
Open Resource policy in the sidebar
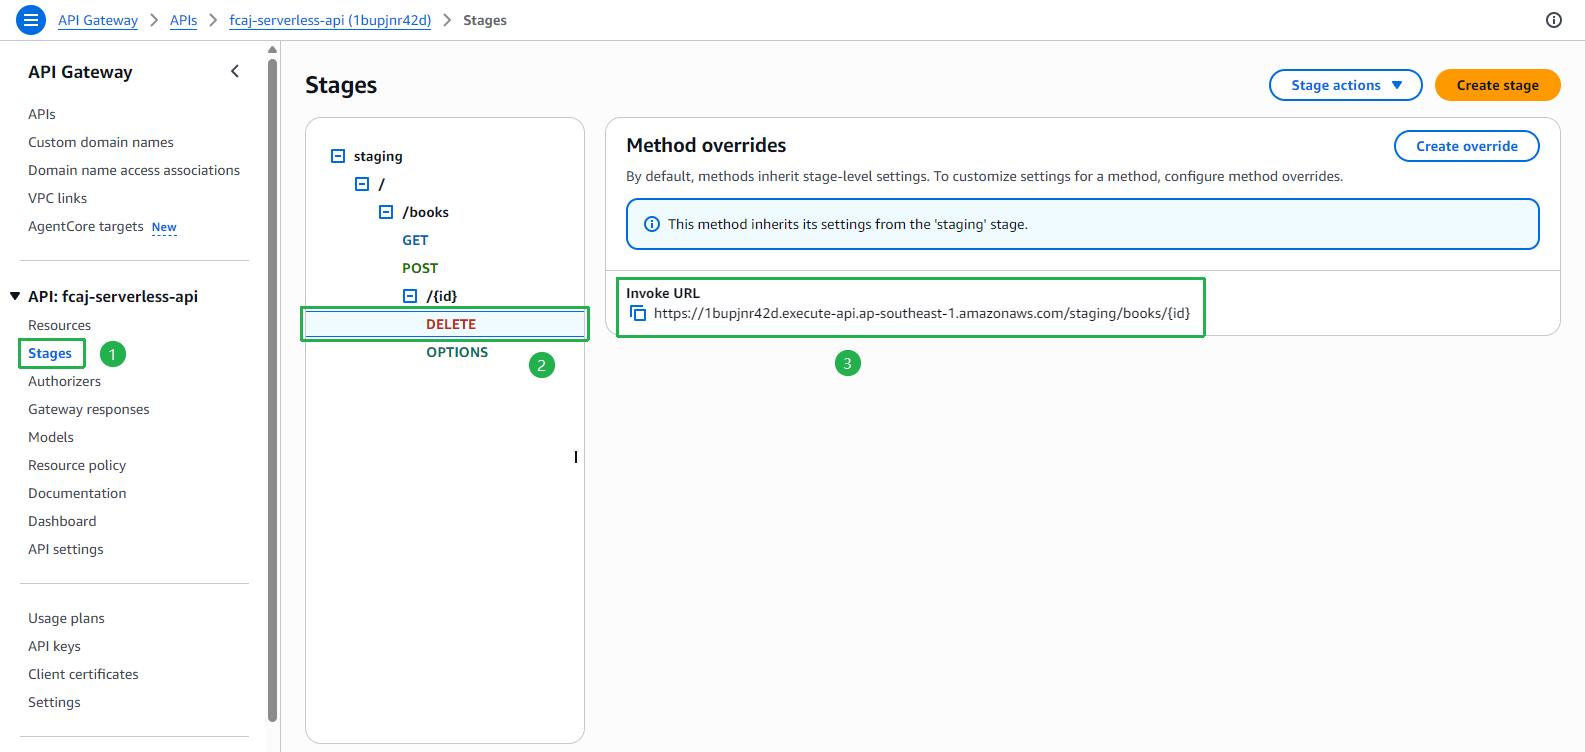(x=77, y=465)
